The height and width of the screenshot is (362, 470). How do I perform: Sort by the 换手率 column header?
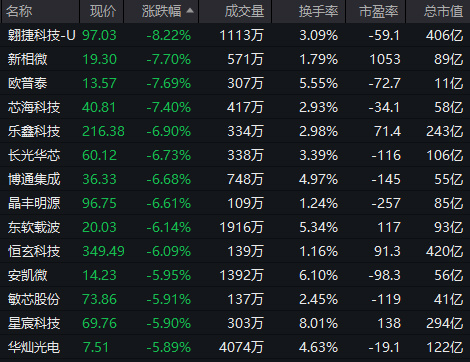(x=318, y=11)
